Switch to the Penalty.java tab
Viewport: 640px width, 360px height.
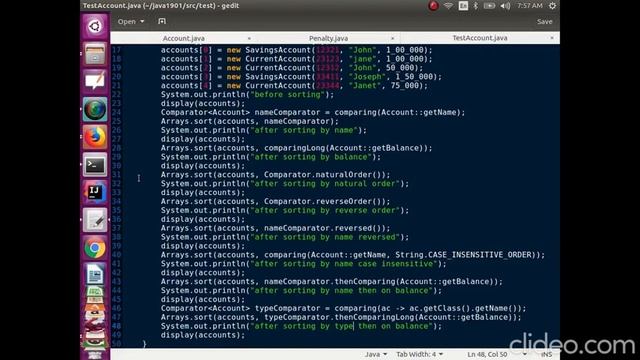(x=328, y=38)
